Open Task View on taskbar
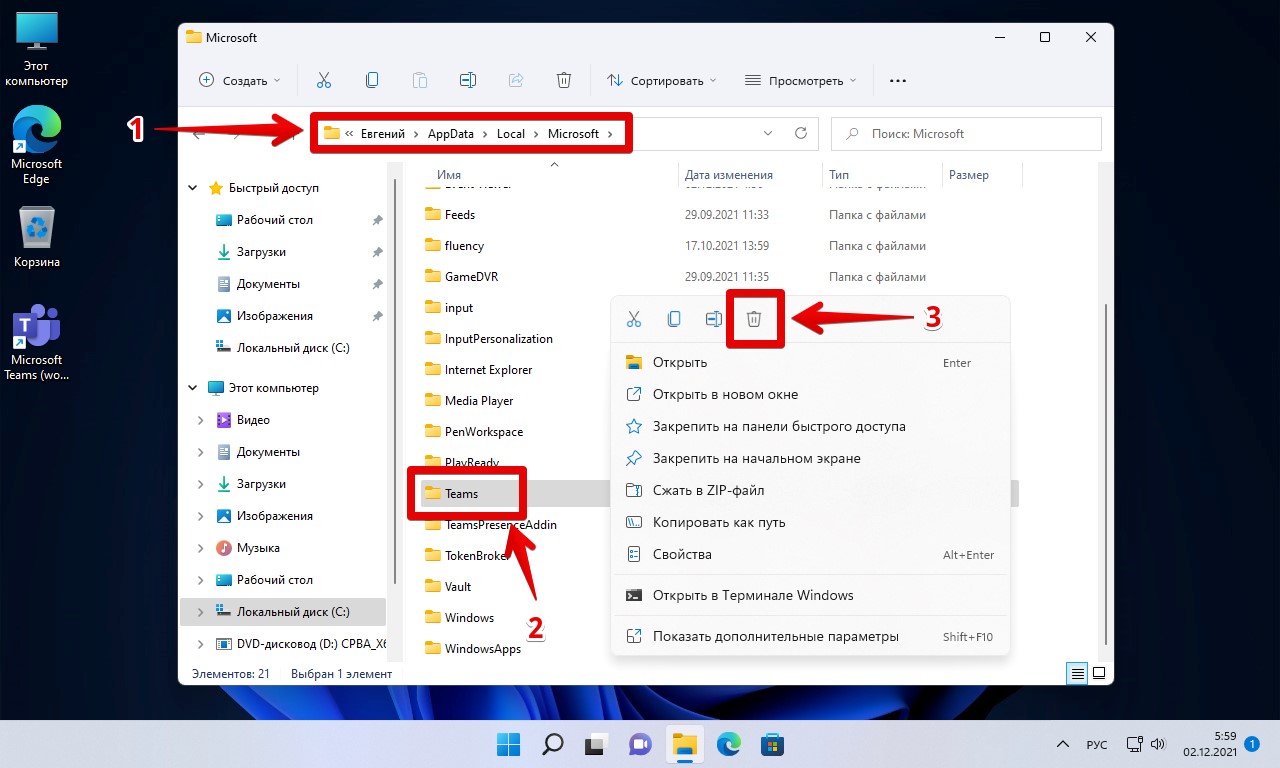 [596, 744]
